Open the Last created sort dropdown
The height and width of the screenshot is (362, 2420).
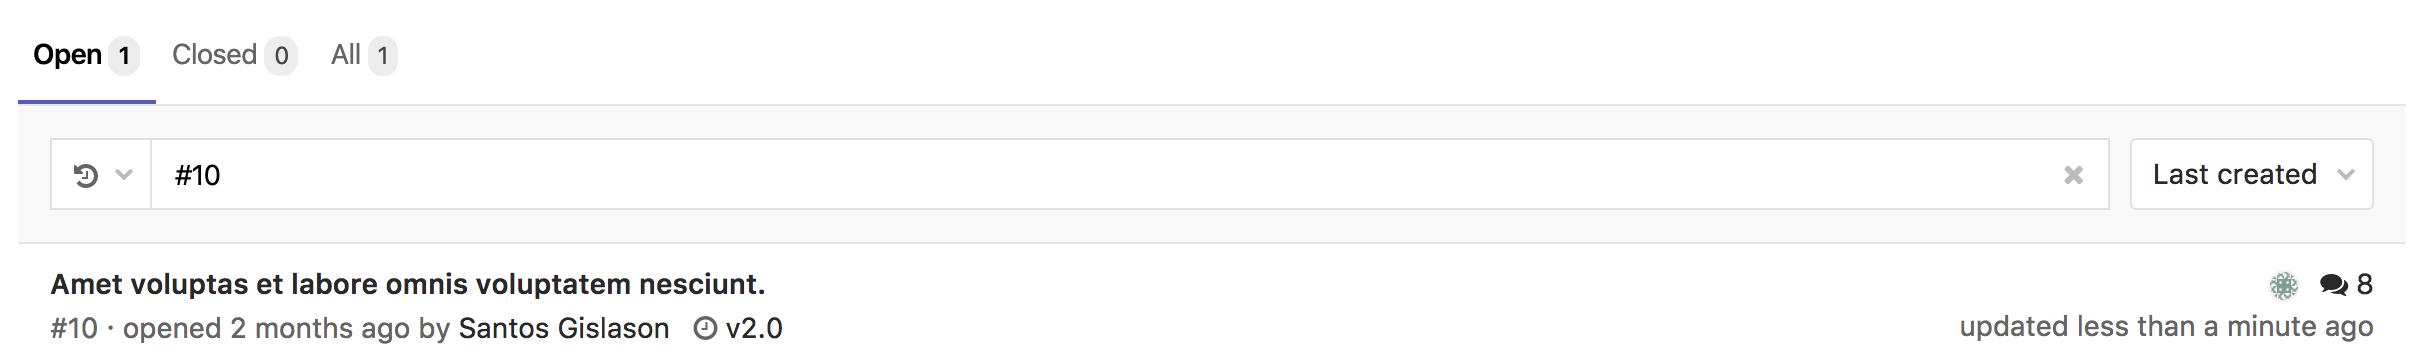point(2251,174)
